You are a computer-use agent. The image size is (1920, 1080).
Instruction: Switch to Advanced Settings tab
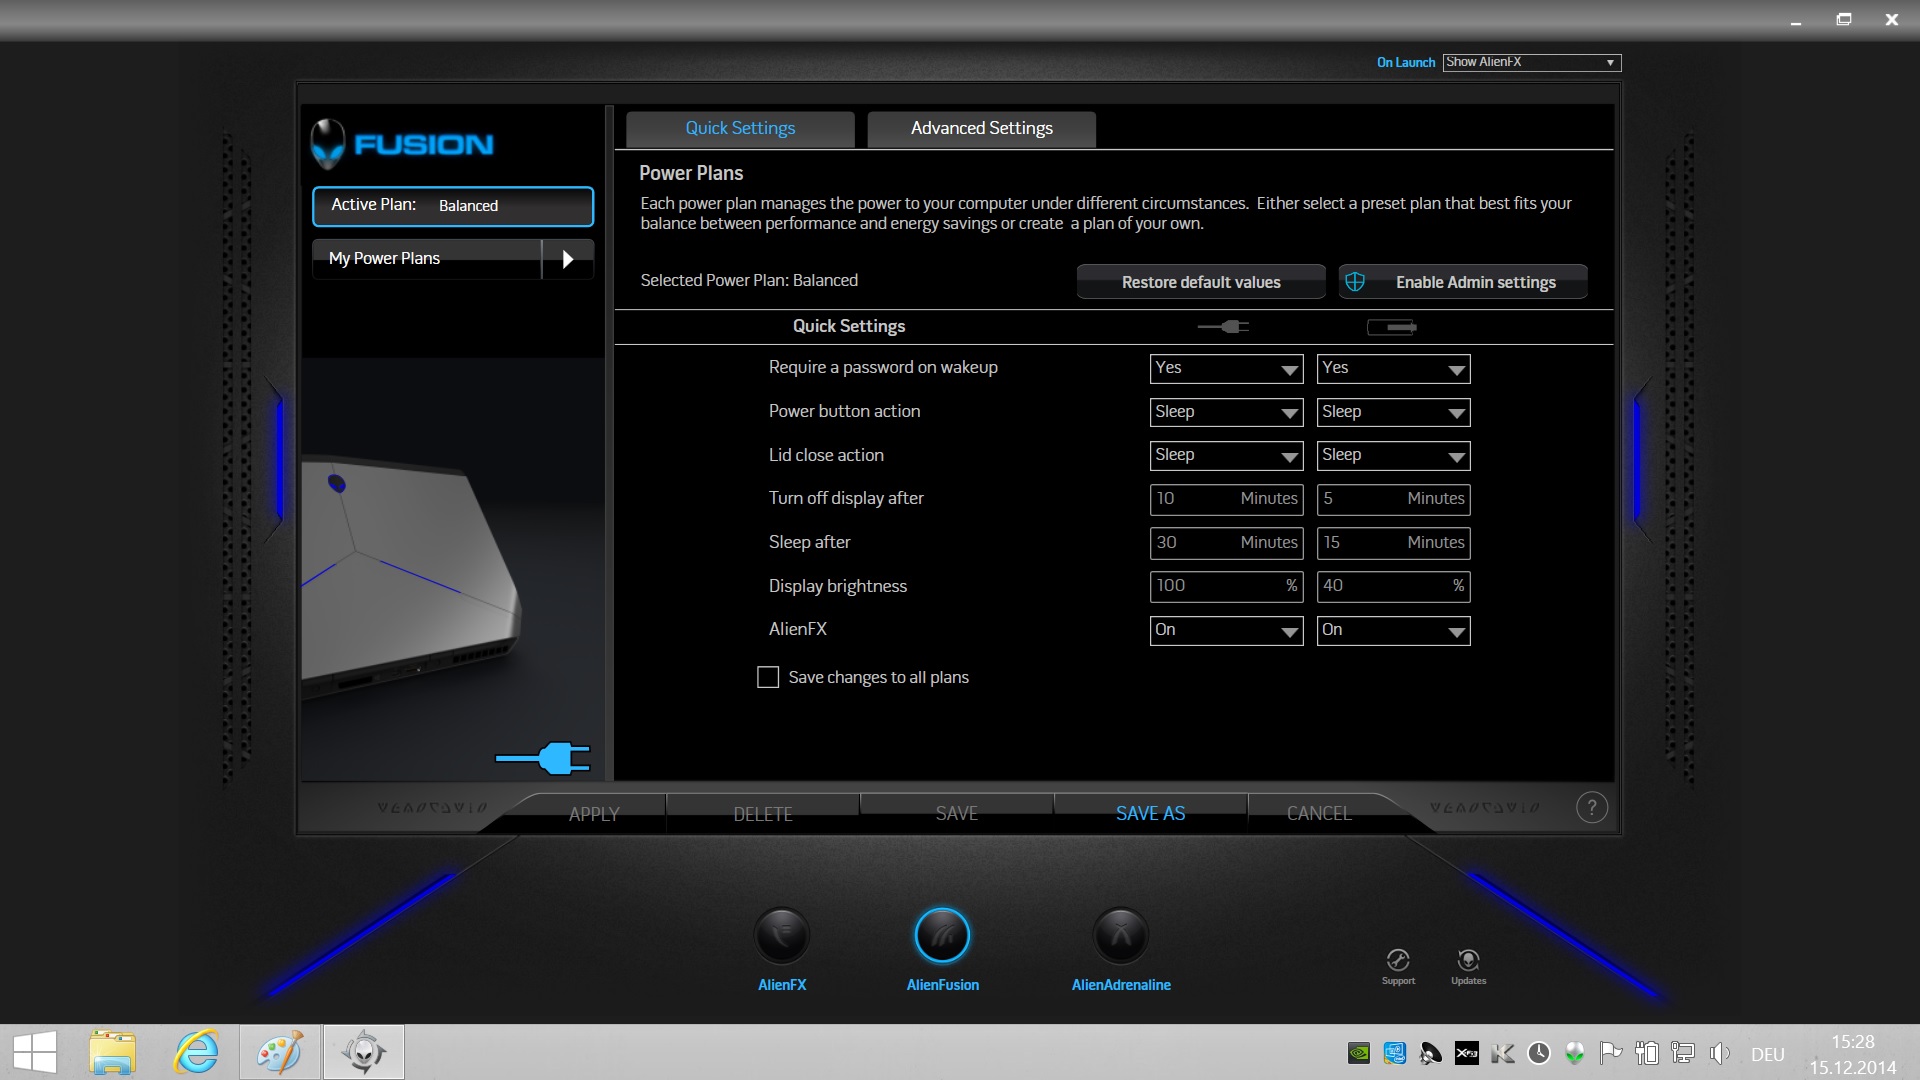[x=981, y=129]
